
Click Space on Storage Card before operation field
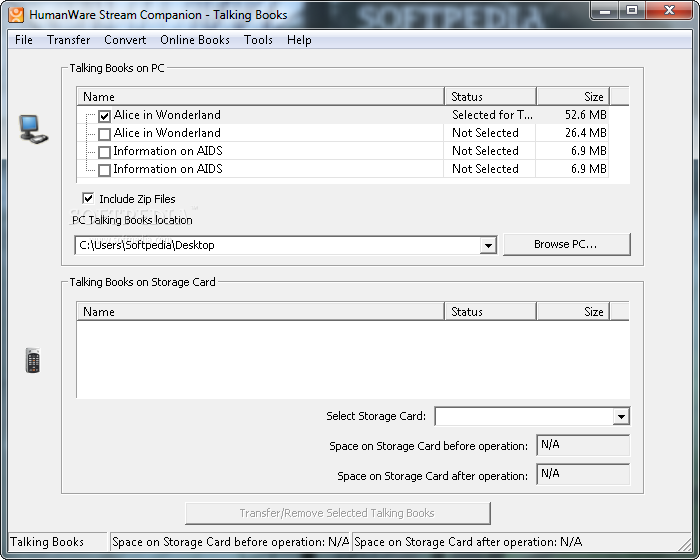pos(583,445)
